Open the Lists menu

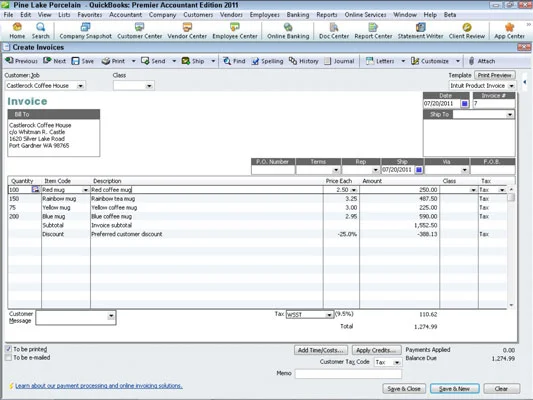pyautogui.click(x=64, y=15)
